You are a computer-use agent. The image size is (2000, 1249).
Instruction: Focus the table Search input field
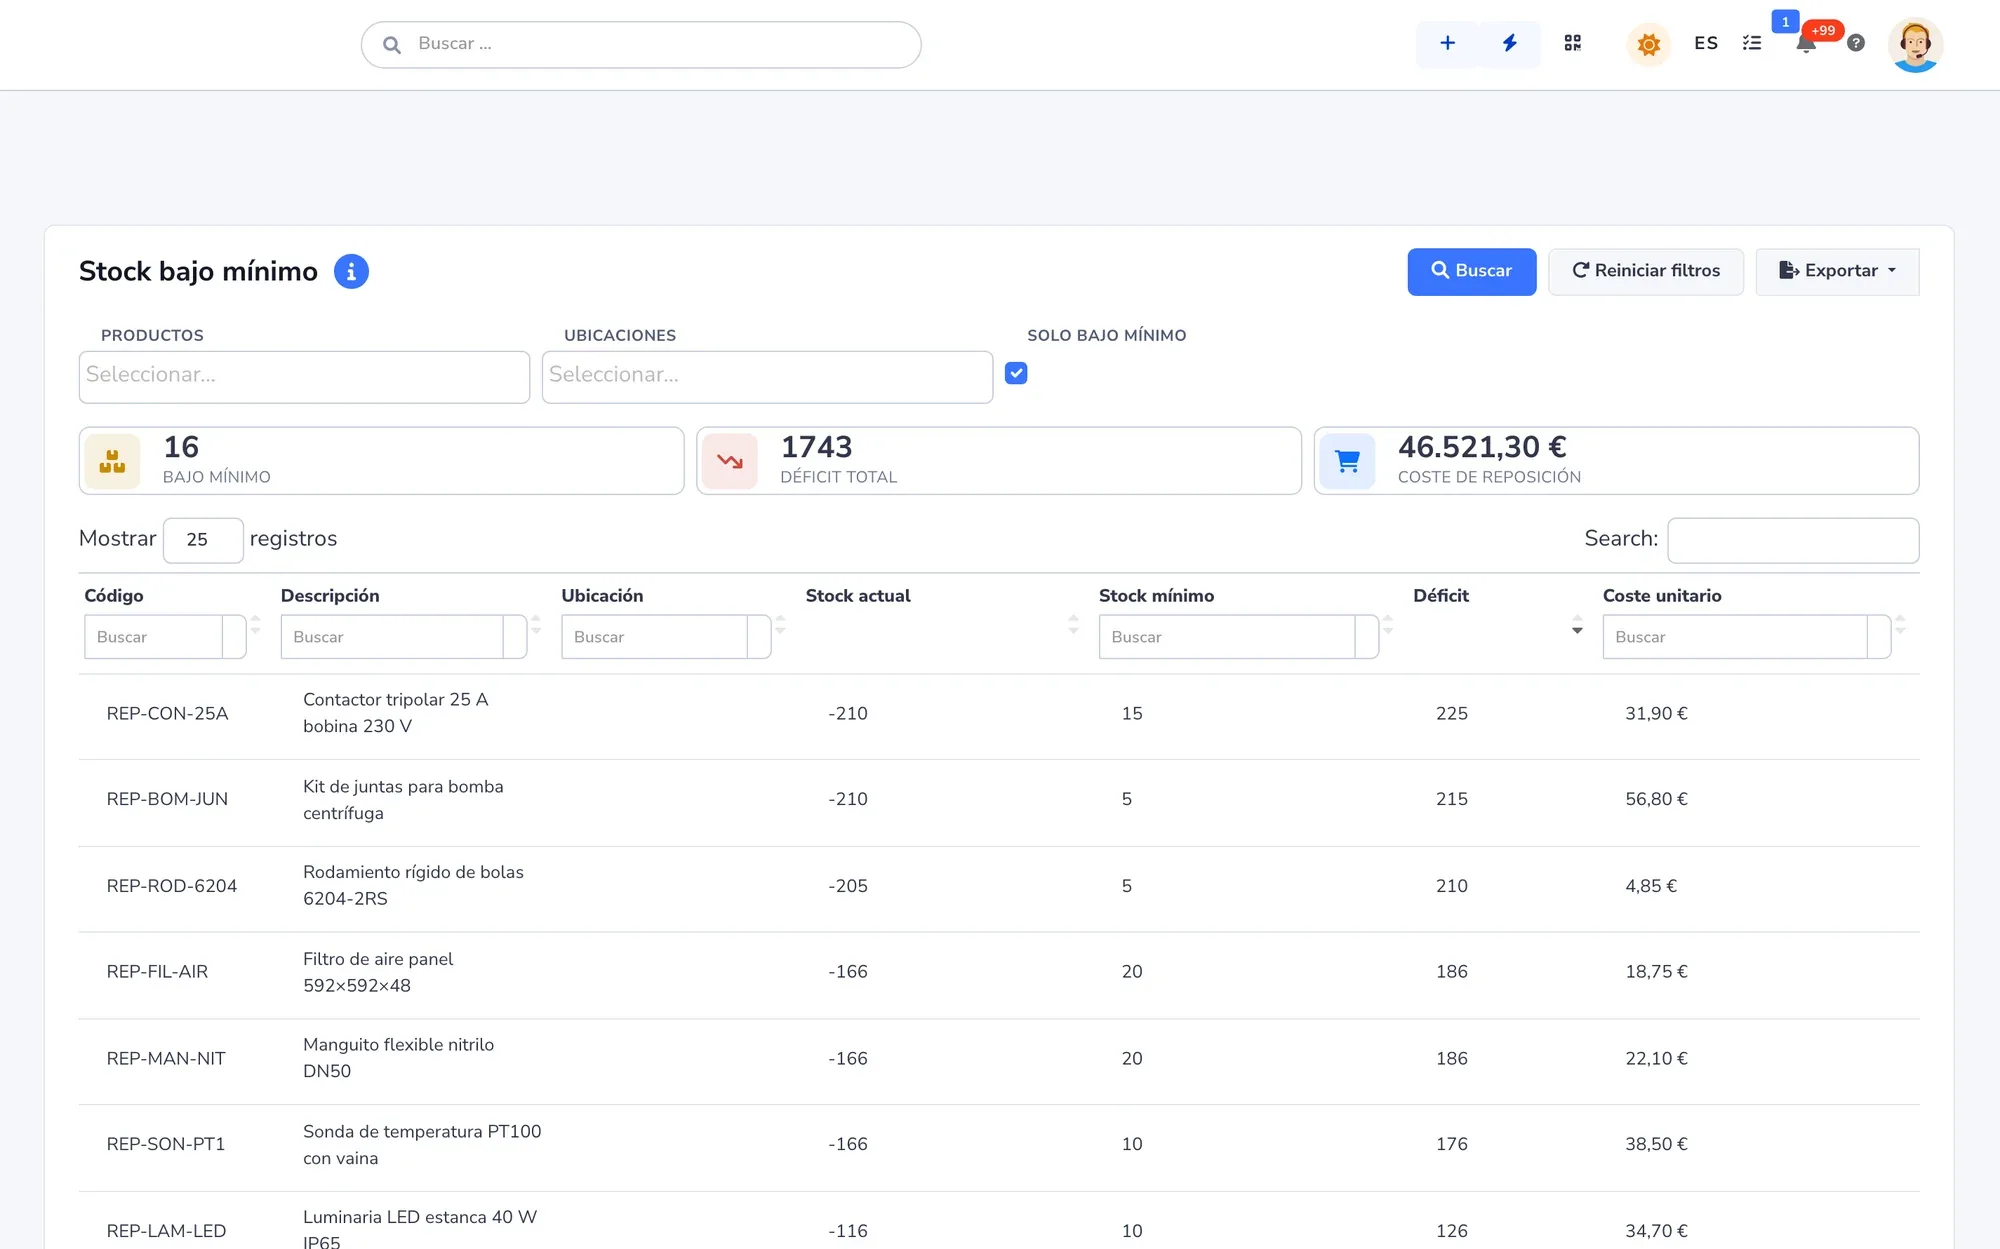coord(1793,540)
